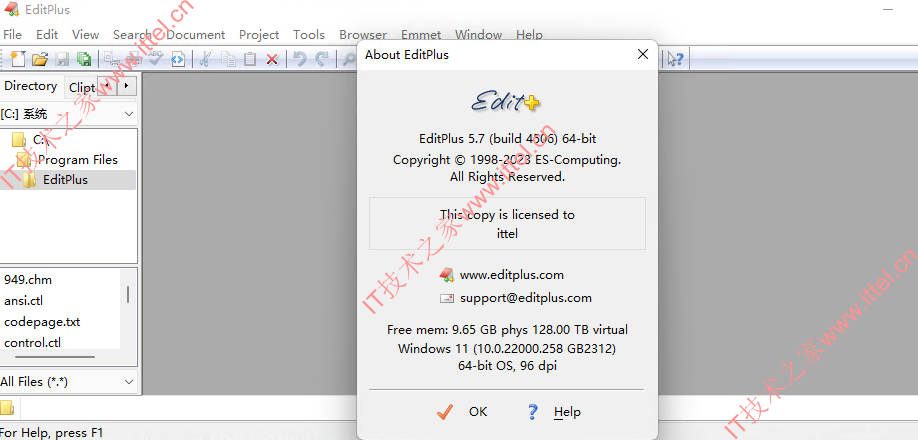Click the New document toolbar icon

[19, 59]
